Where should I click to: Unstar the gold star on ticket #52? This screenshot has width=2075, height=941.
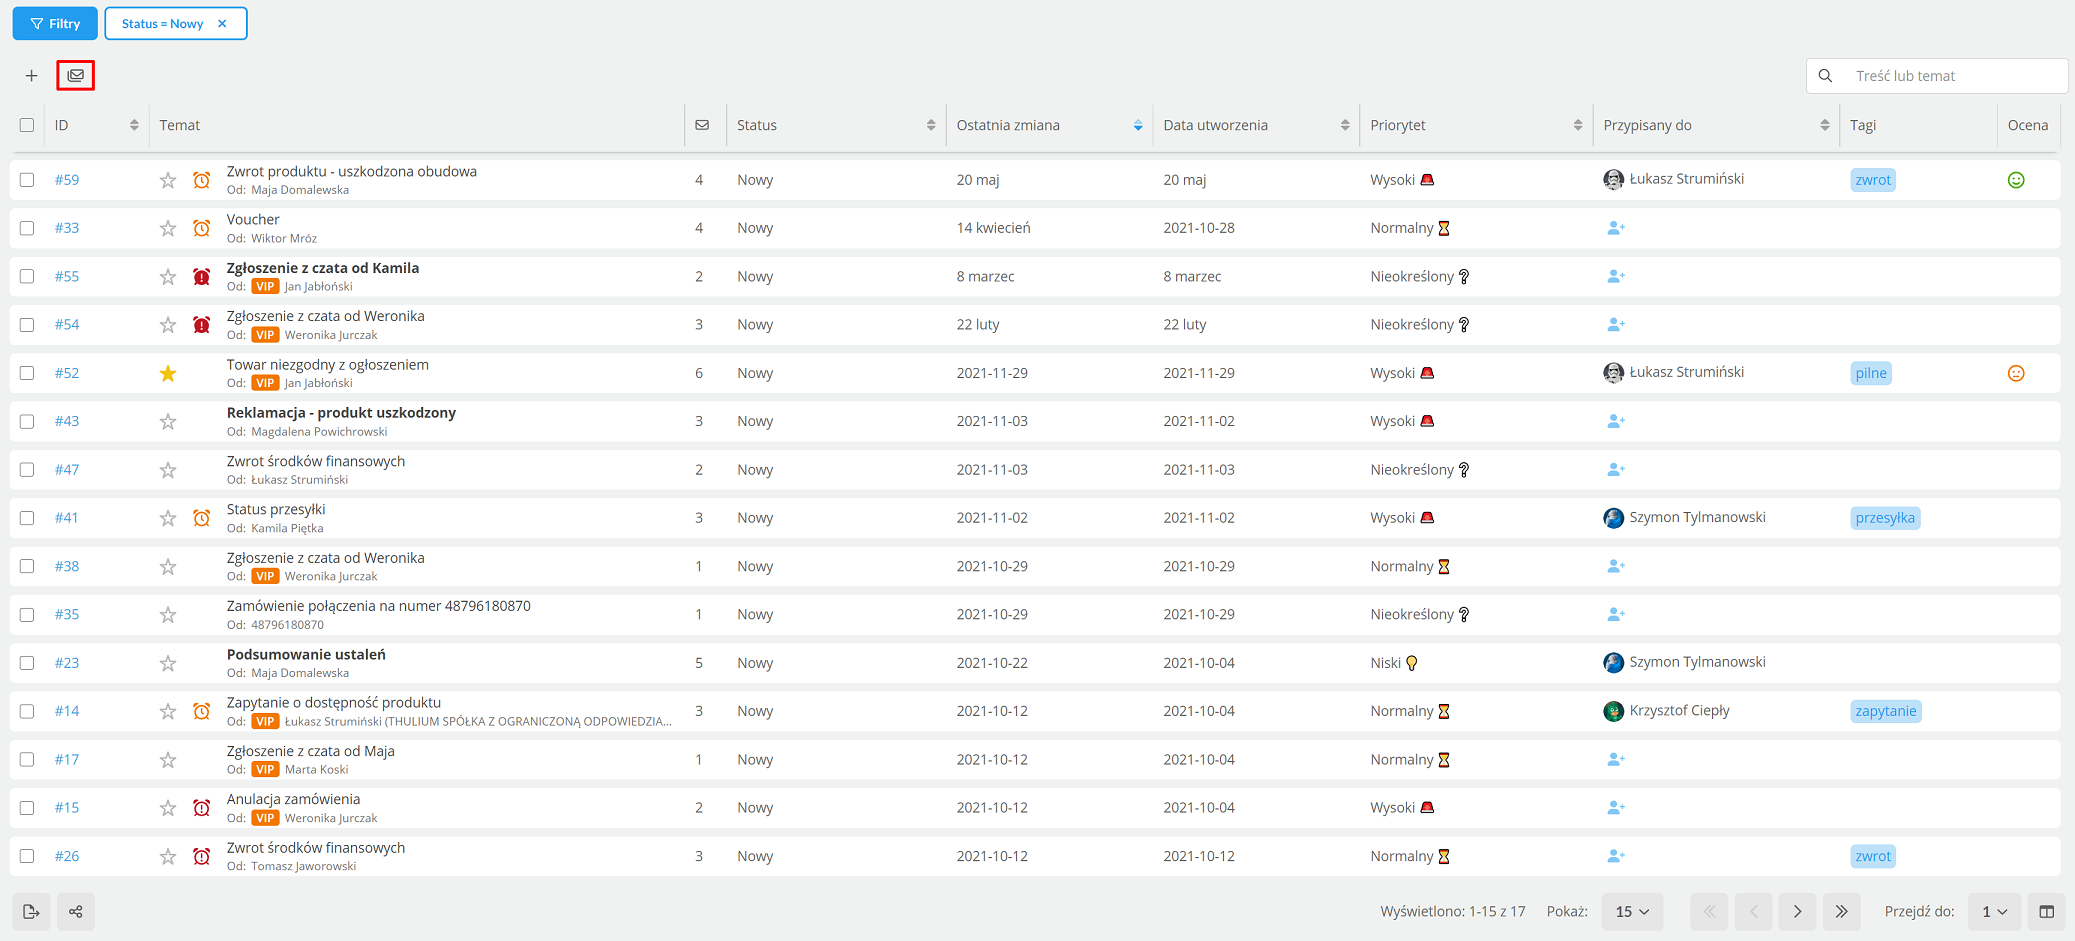[168, 373]
